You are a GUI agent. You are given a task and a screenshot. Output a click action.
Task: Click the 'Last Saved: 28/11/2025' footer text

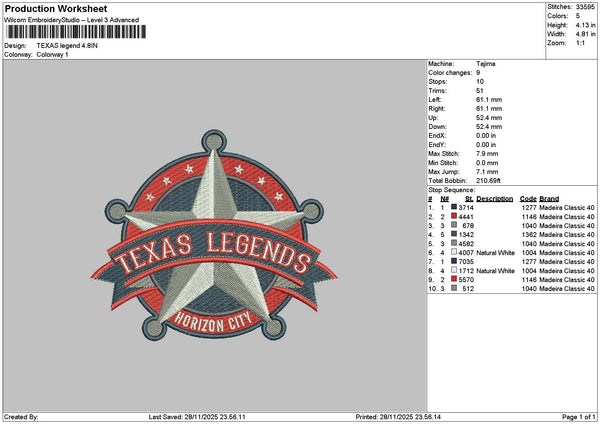pos(197,417)
